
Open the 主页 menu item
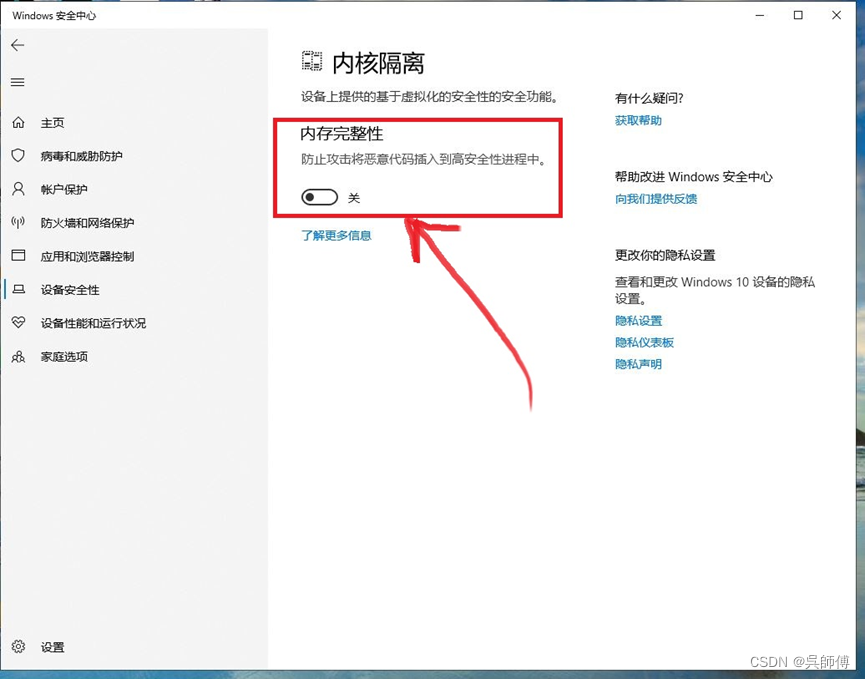coord(52,123)
